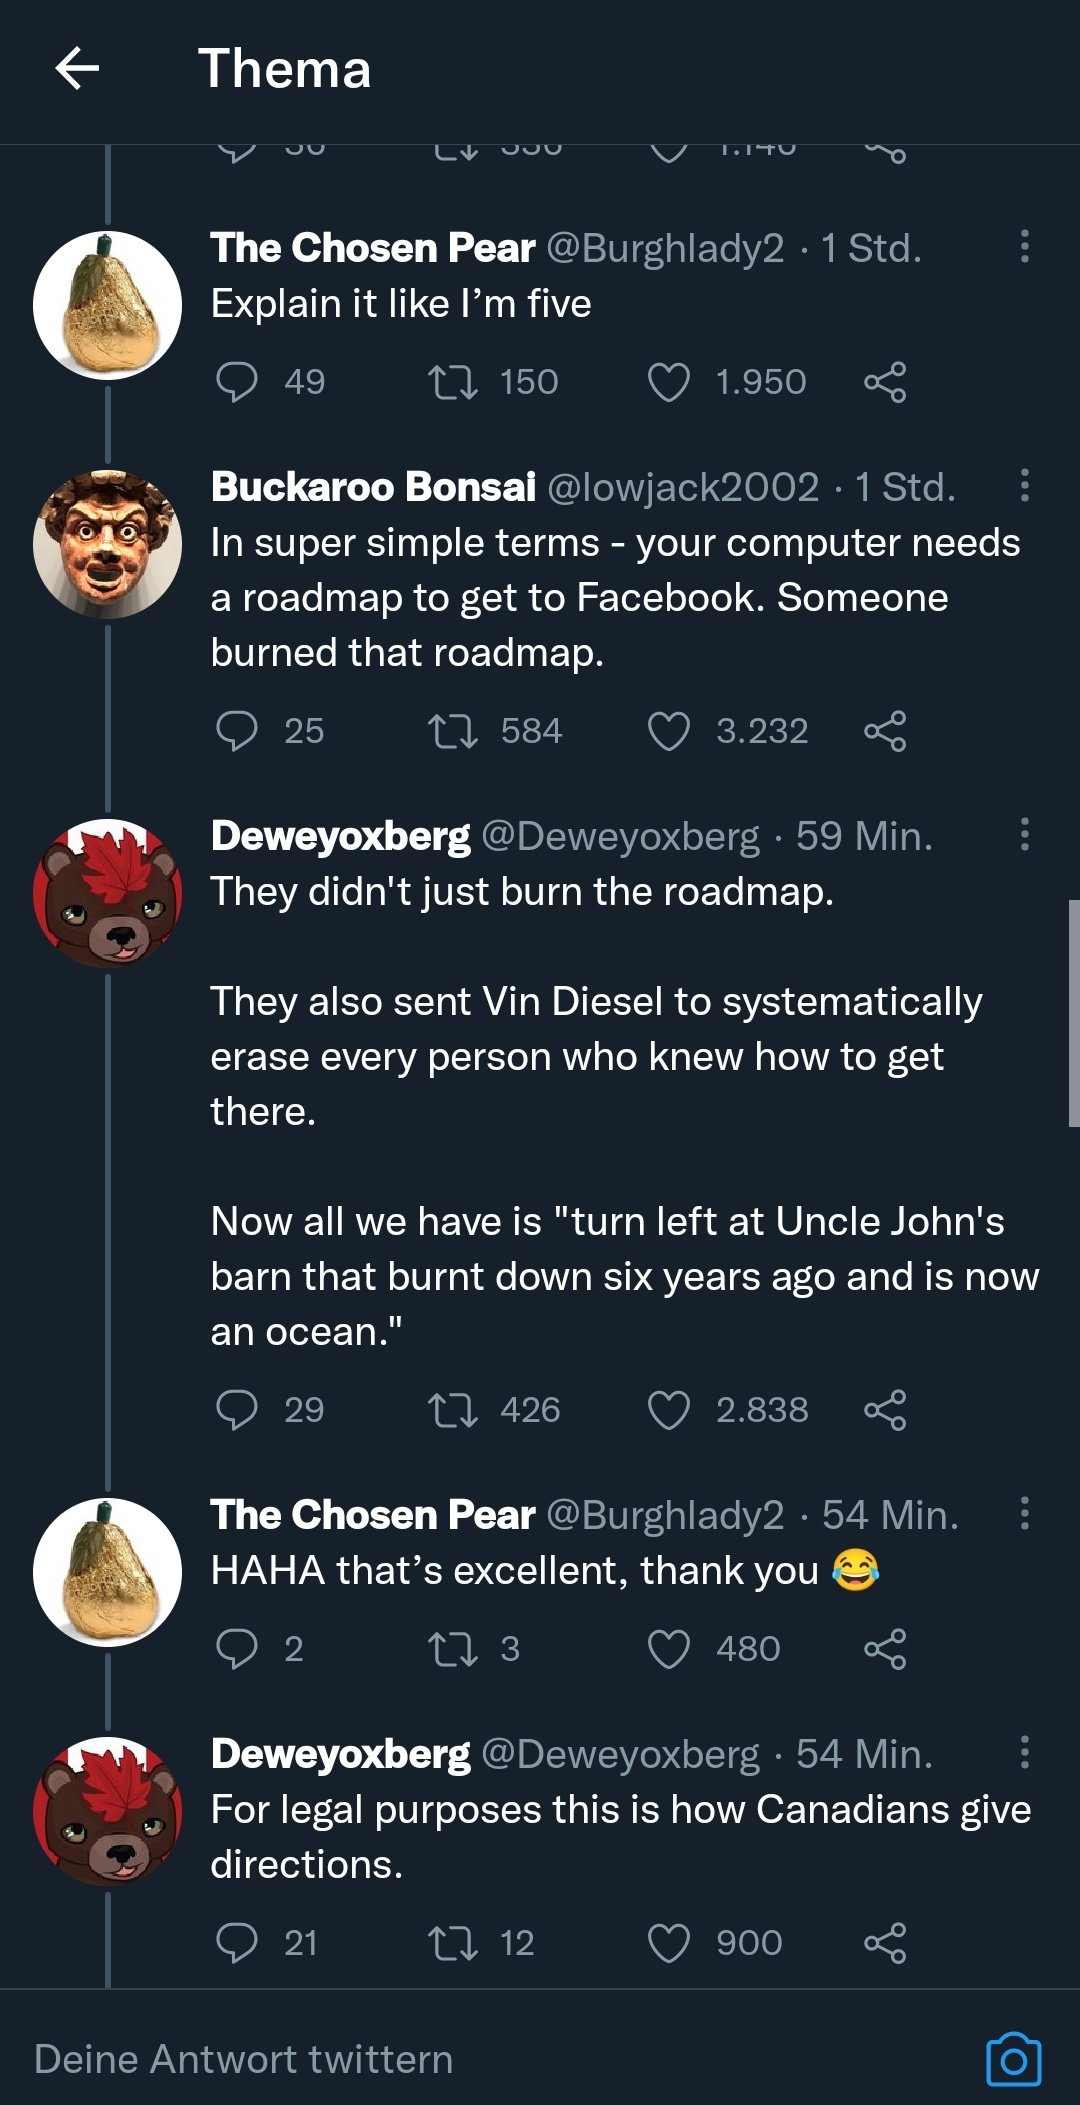
Task: Open camera icon in reply bar
Action: point(1013,2060)
